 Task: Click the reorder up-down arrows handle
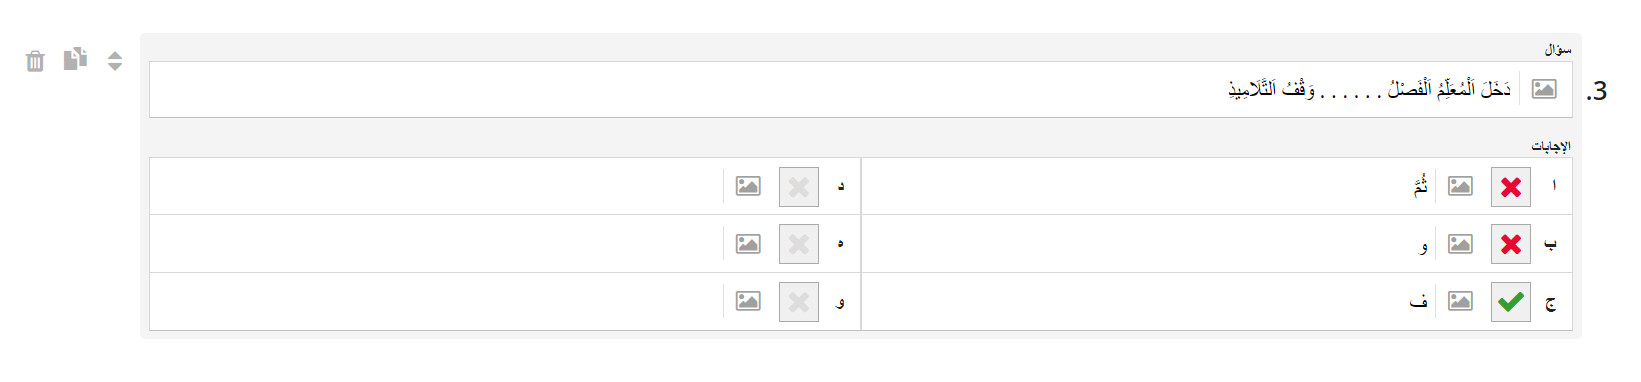(115, 61)
